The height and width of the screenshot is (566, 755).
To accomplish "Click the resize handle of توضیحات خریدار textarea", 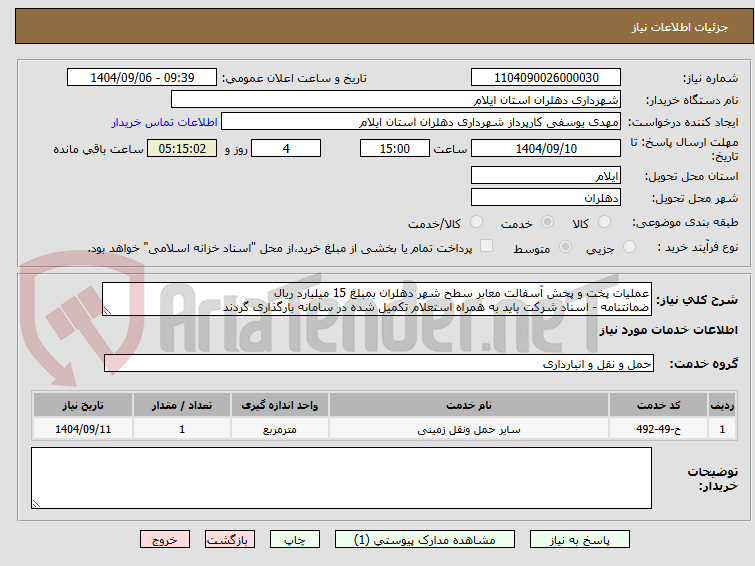I will point(36,503).
